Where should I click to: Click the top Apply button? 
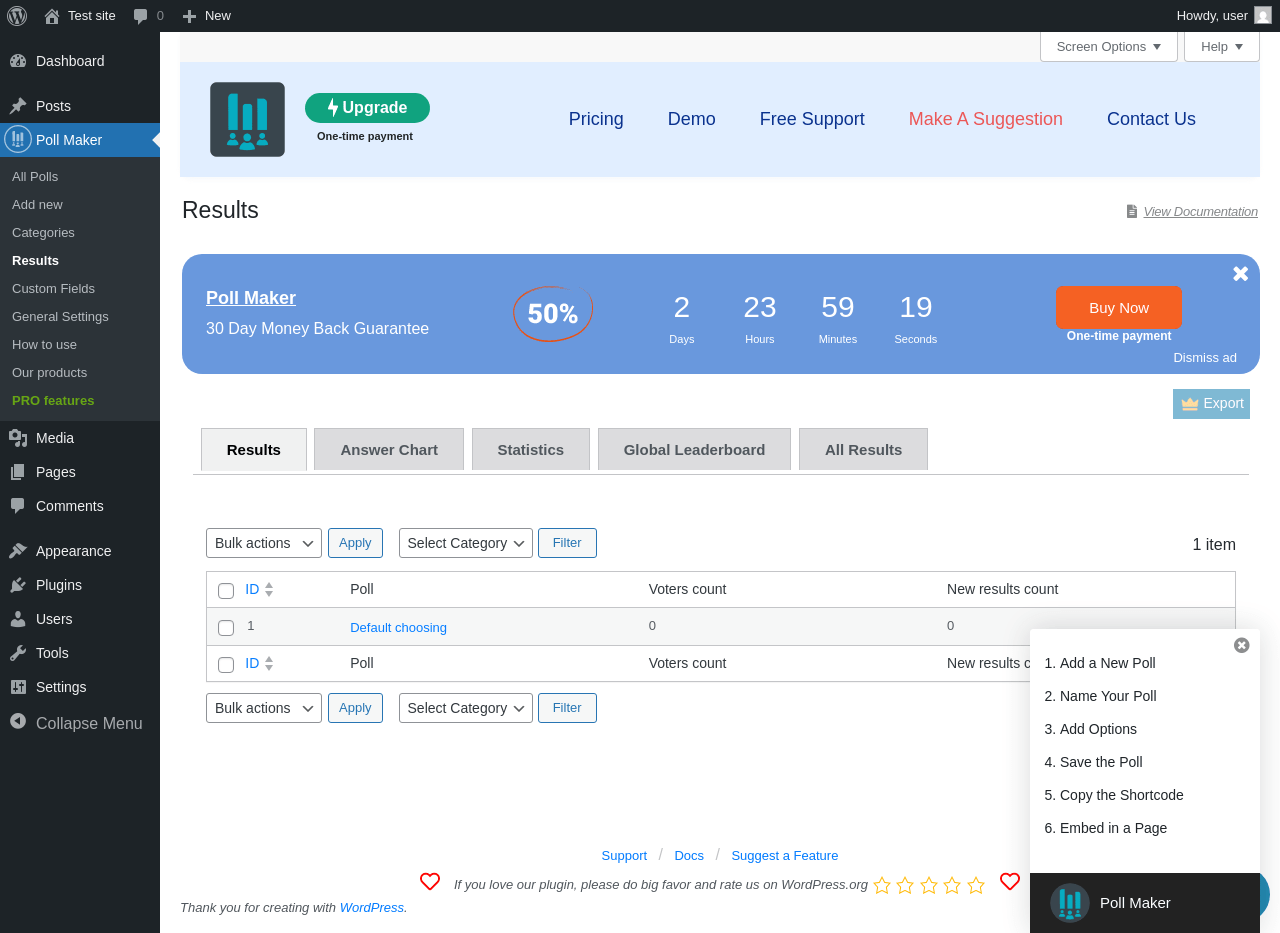[355, 543]
